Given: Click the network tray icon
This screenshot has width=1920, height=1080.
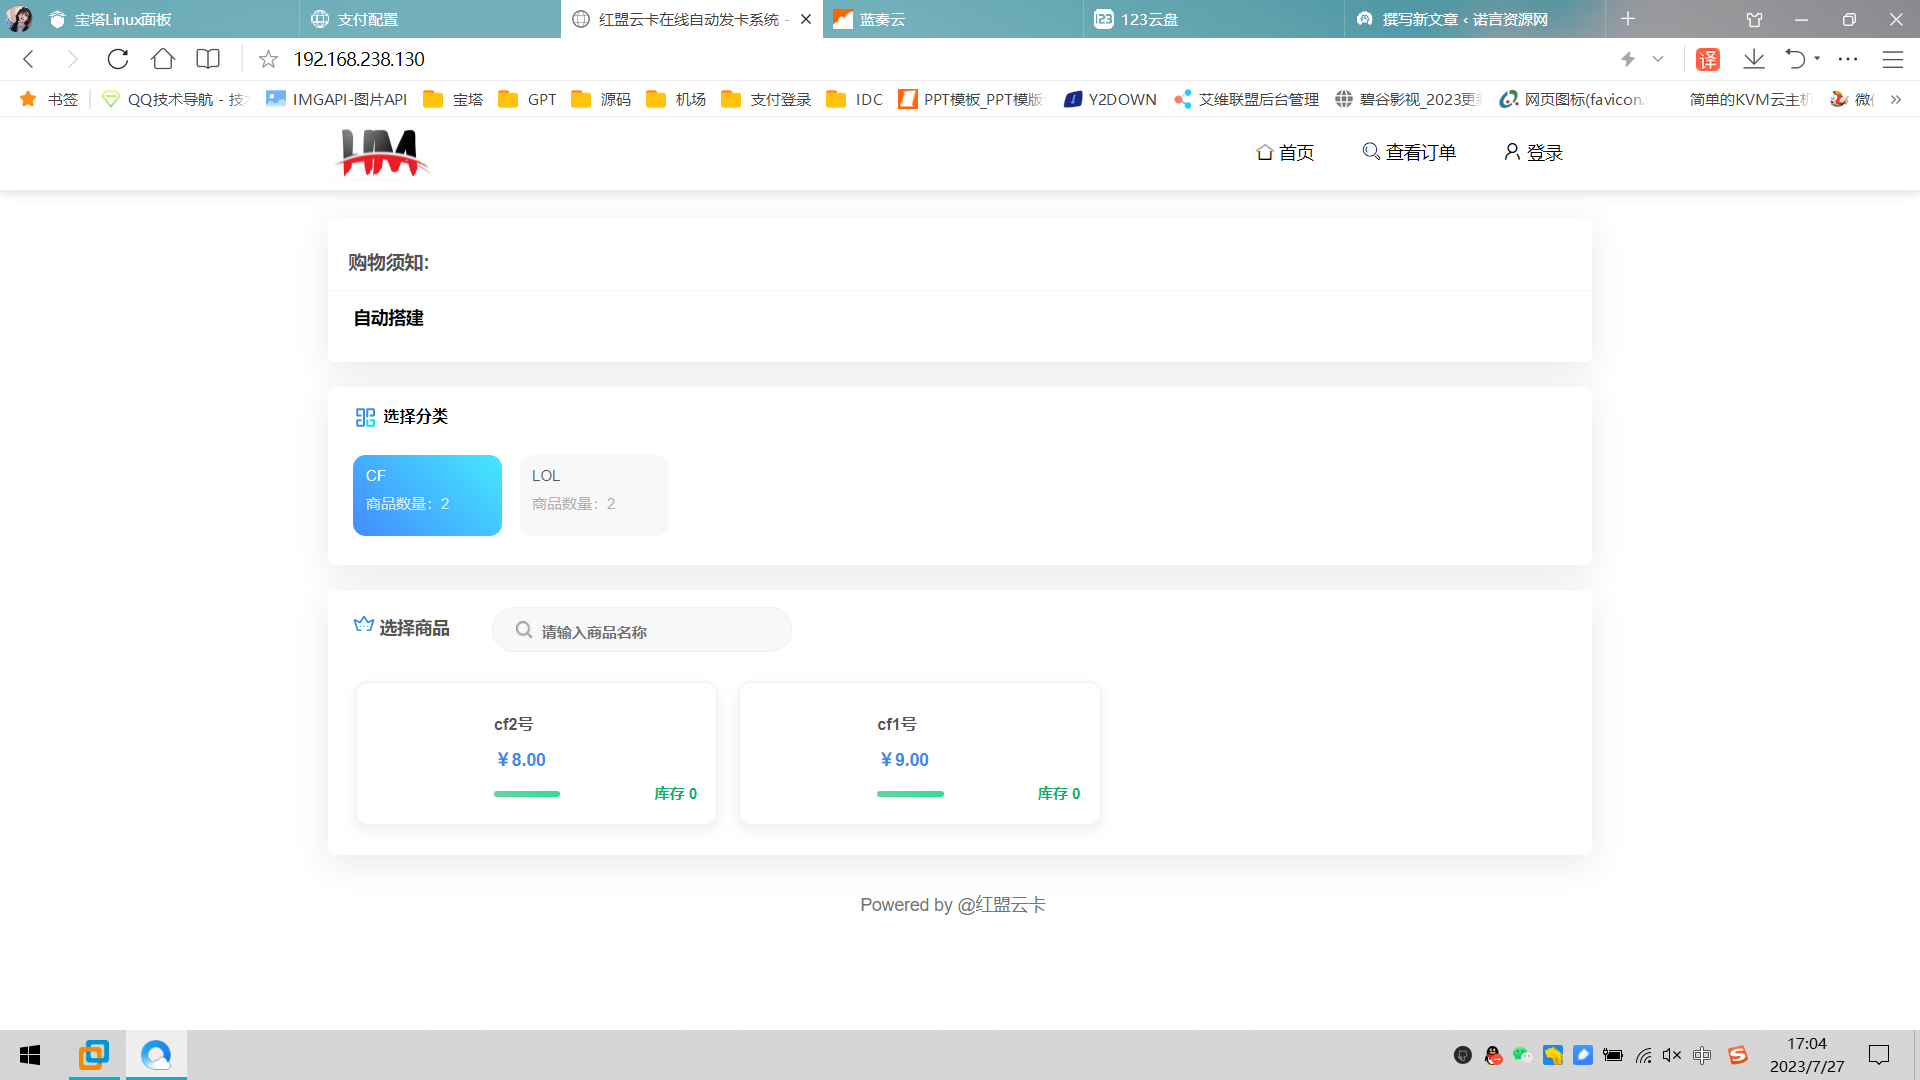Looking at the screenshot, I should pos(1643,1055).
